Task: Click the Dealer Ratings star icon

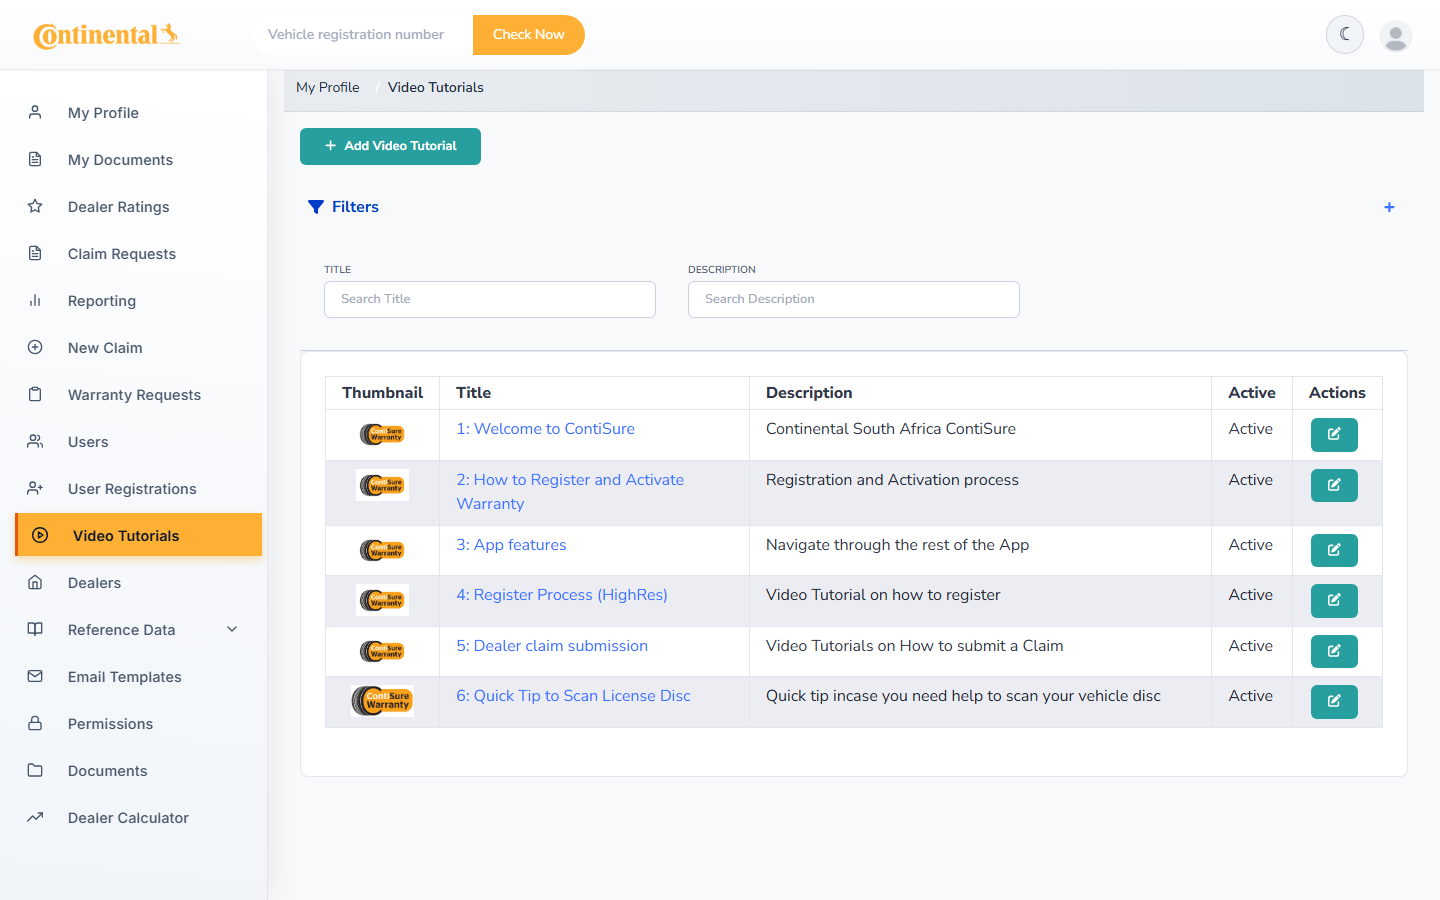Action: tap(35, 206)
